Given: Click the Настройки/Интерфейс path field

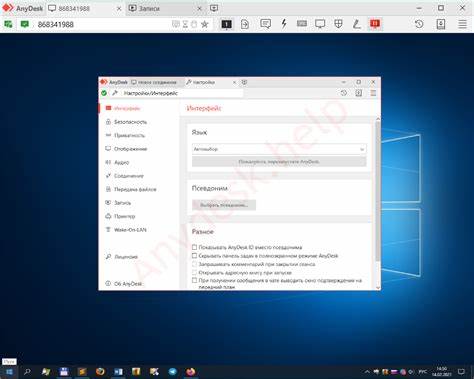Looking at the screenshot, I should [182, 93].
